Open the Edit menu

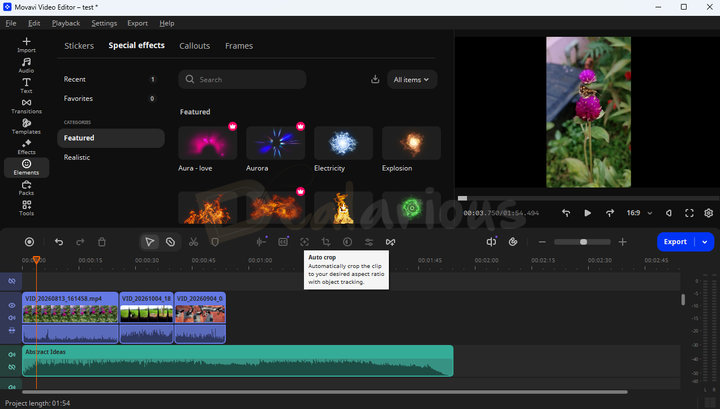point(34,23)
